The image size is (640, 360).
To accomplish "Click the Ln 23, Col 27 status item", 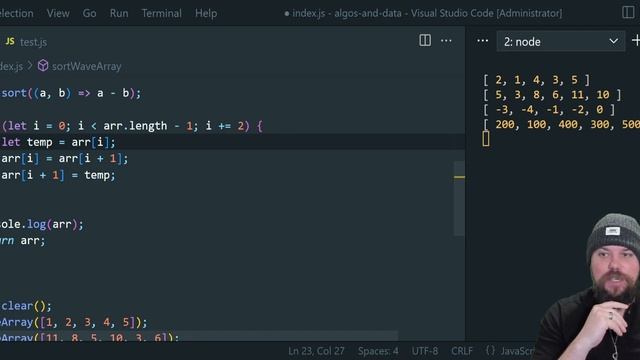I will point(316,351).
